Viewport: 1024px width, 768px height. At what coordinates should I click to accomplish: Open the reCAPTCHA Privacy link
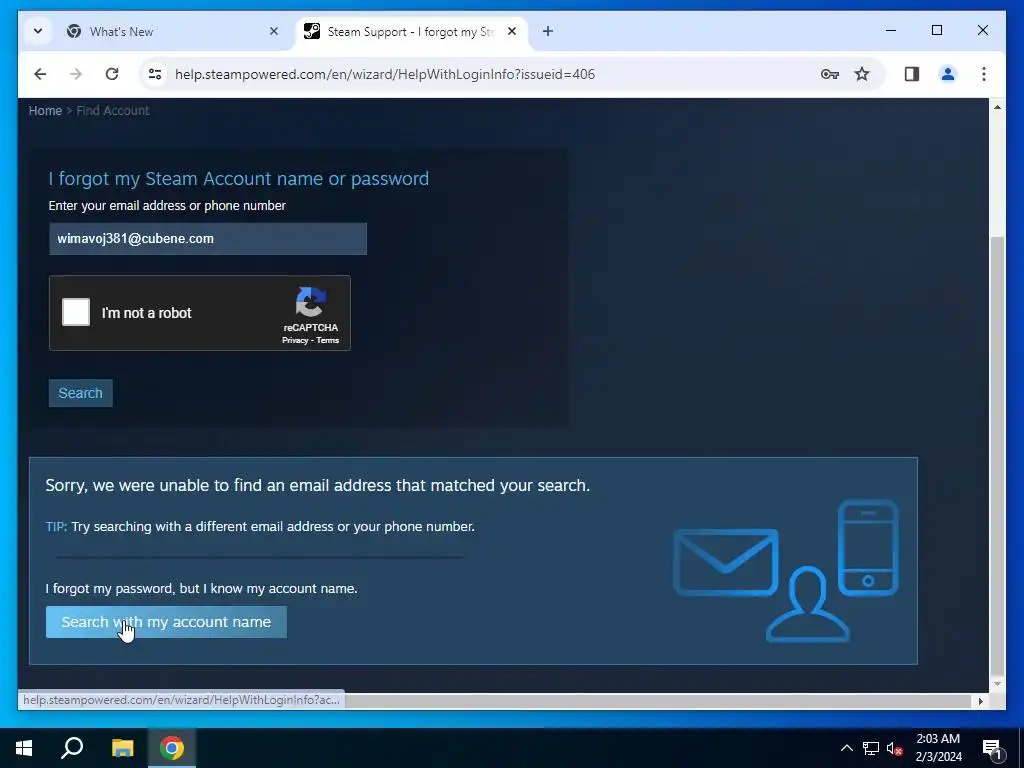[295, 340]
